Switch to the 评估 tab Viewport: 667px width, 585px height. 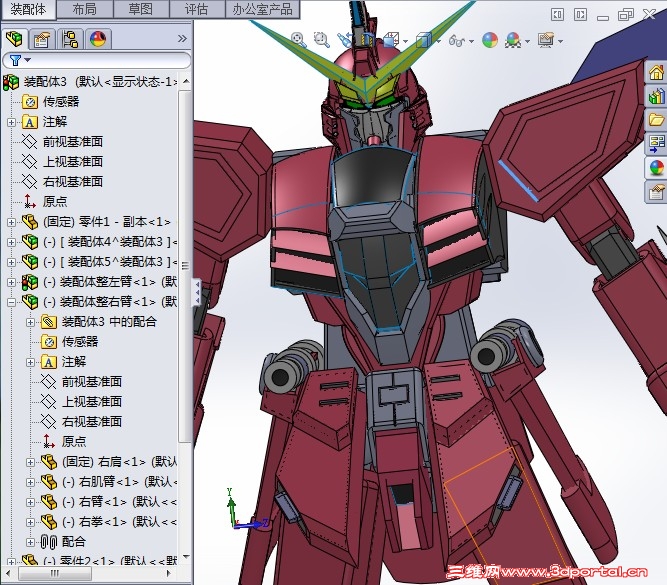tap(197, 9)
